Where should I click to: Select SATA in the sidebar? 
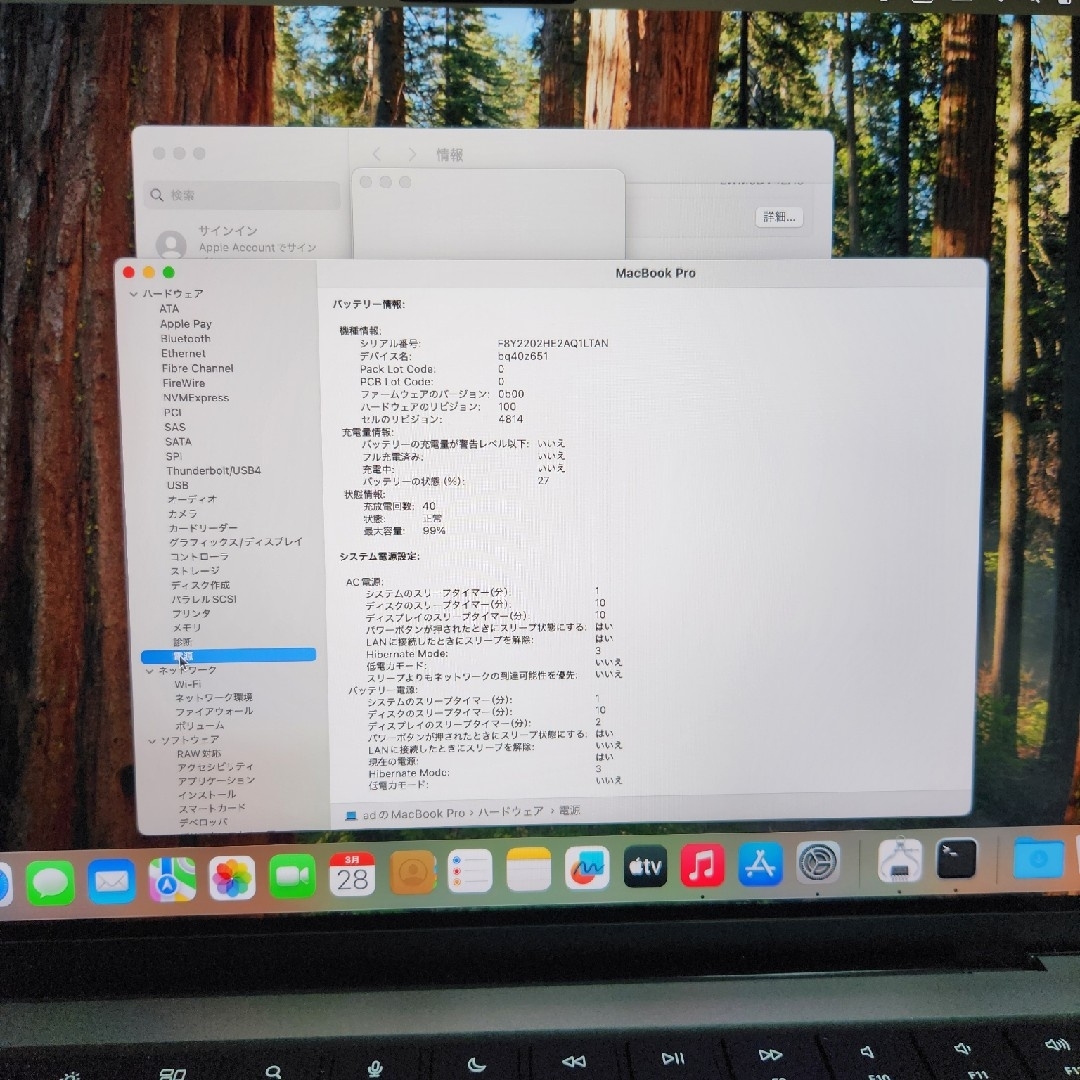click(178, 442)
